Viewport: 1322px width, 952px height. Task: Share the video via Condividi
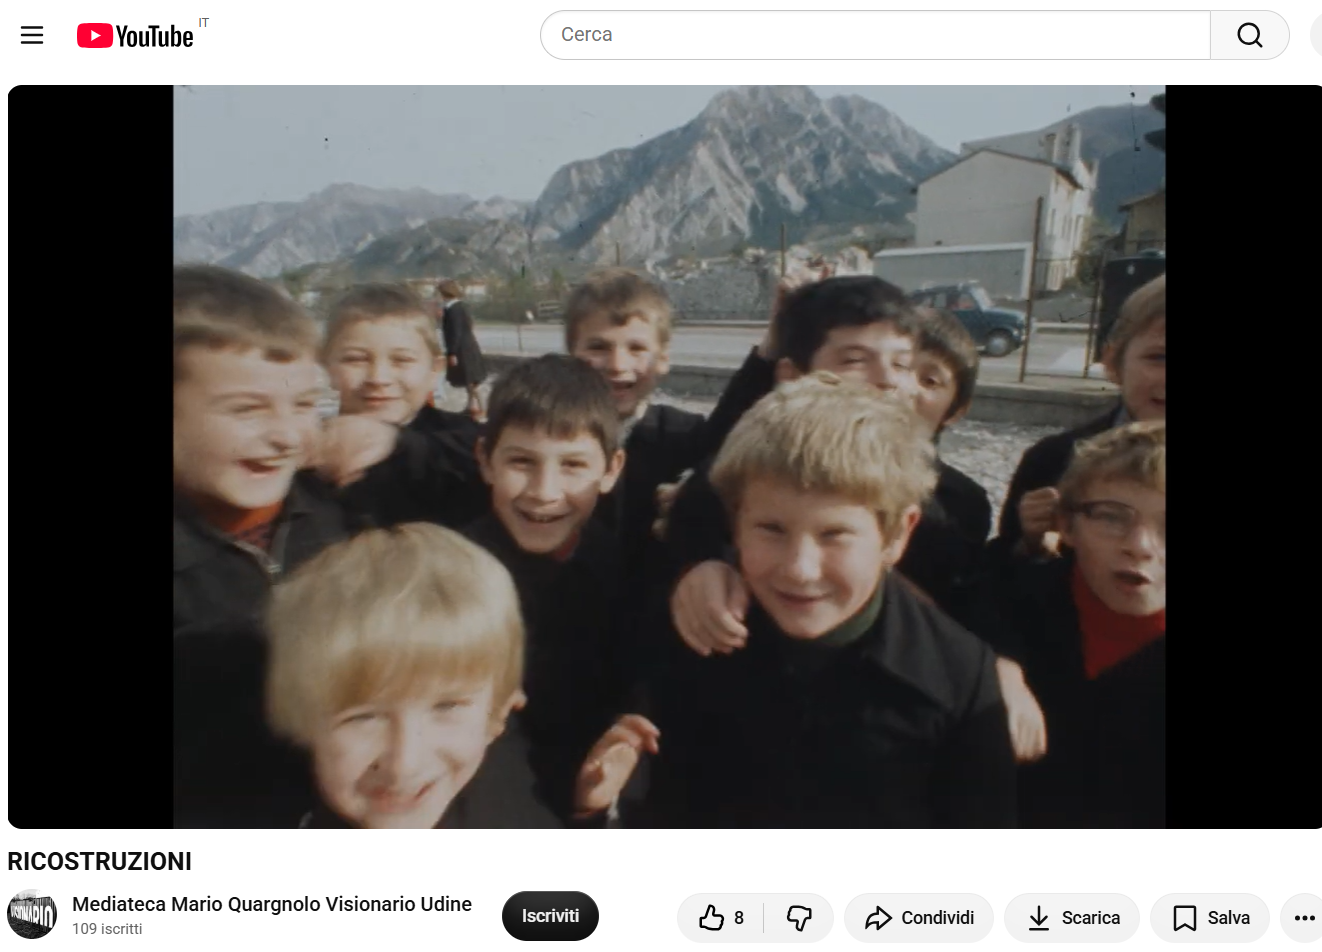pos(919,918)
